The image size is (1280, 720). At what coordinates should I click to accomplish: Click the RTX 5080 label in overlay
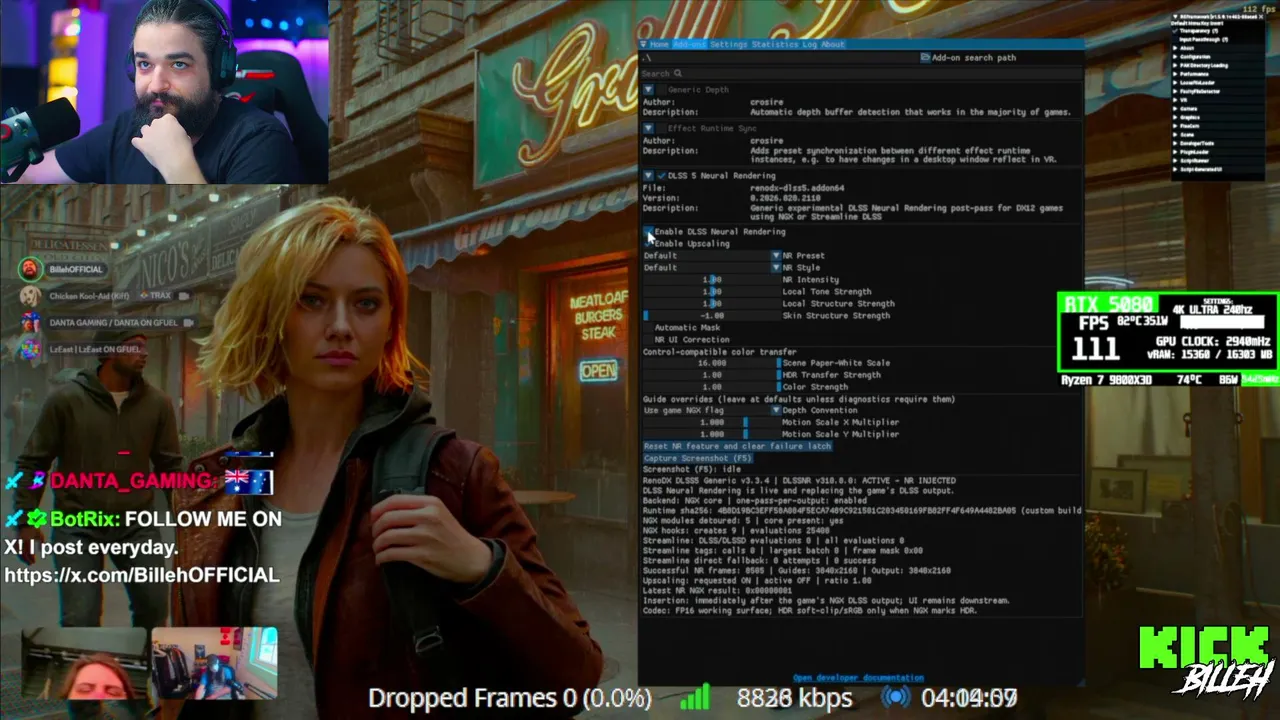coord(1109,304)
